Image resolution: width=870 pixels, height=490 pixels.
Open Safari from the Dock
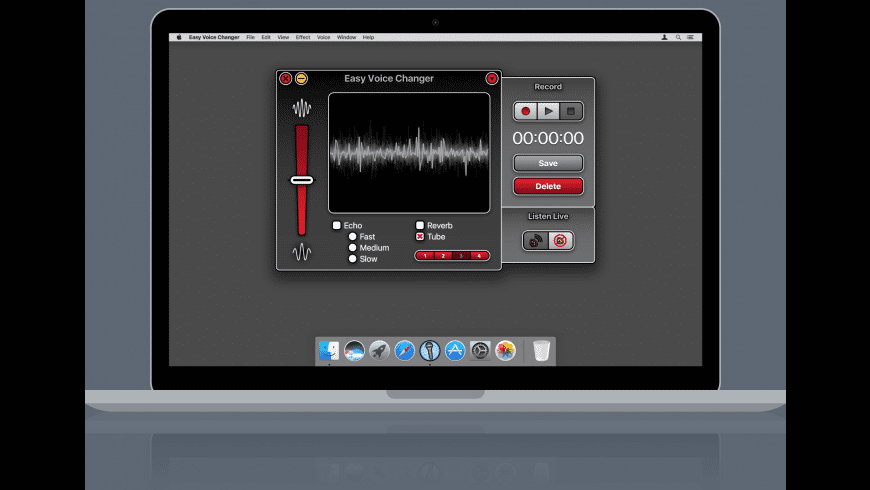point(404,351)
